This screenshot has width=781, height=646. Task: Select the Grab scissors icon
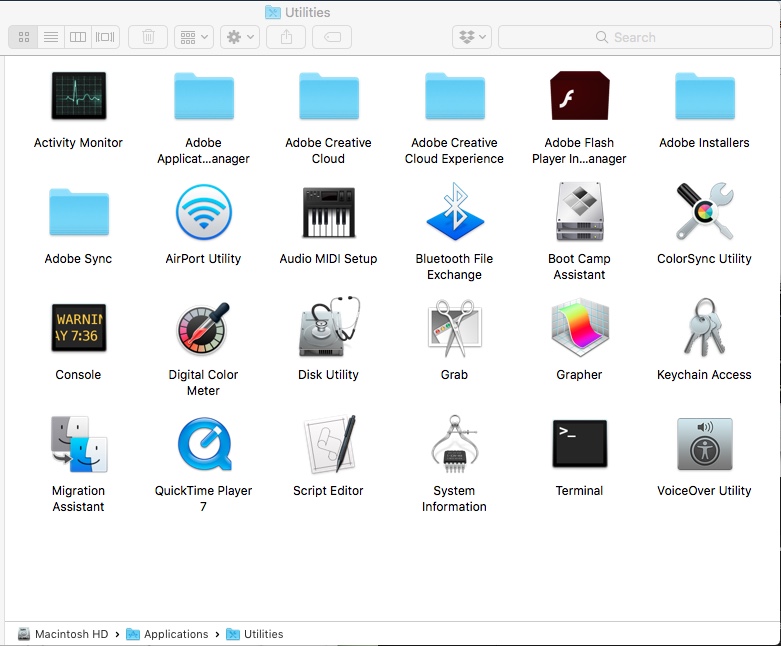point(455,328)
